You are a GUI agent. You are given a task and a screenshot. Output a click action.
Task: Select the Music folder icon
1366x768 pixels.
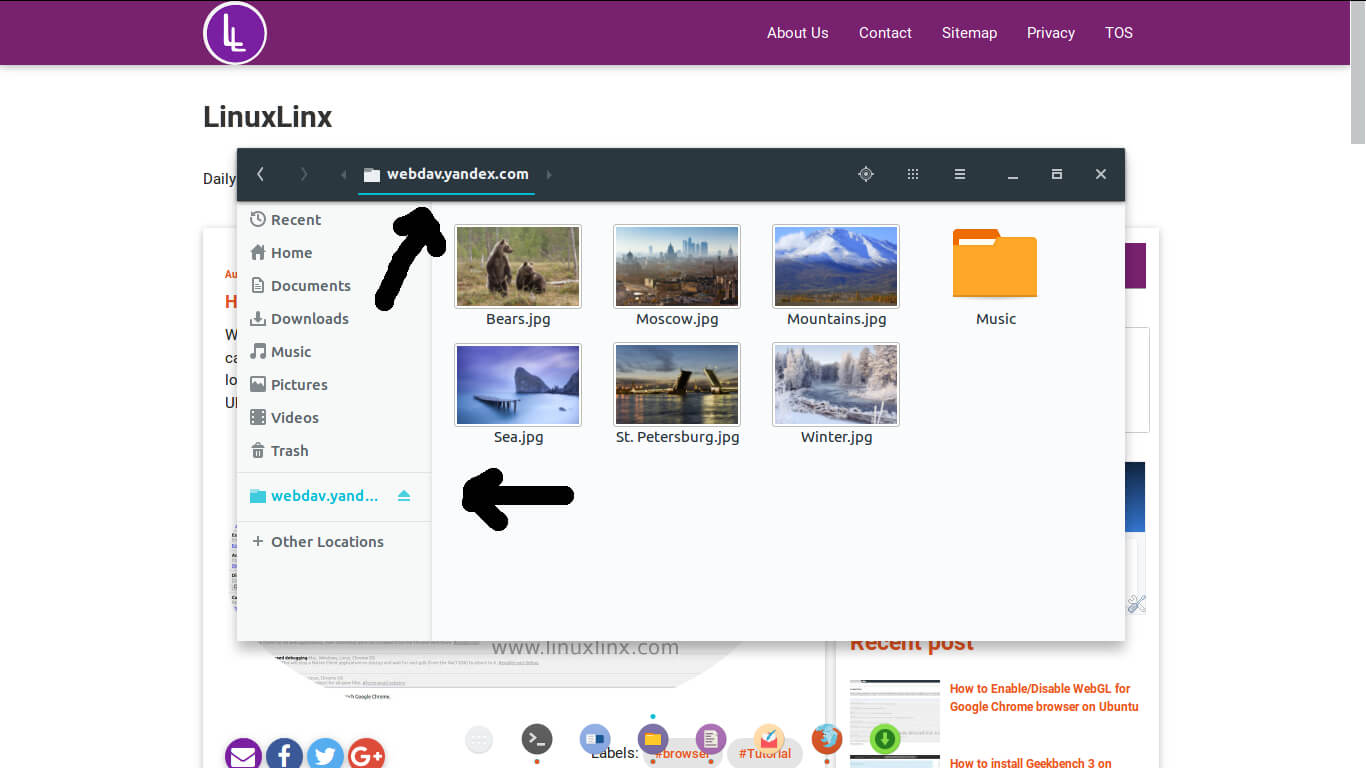[x=995, y=264]
